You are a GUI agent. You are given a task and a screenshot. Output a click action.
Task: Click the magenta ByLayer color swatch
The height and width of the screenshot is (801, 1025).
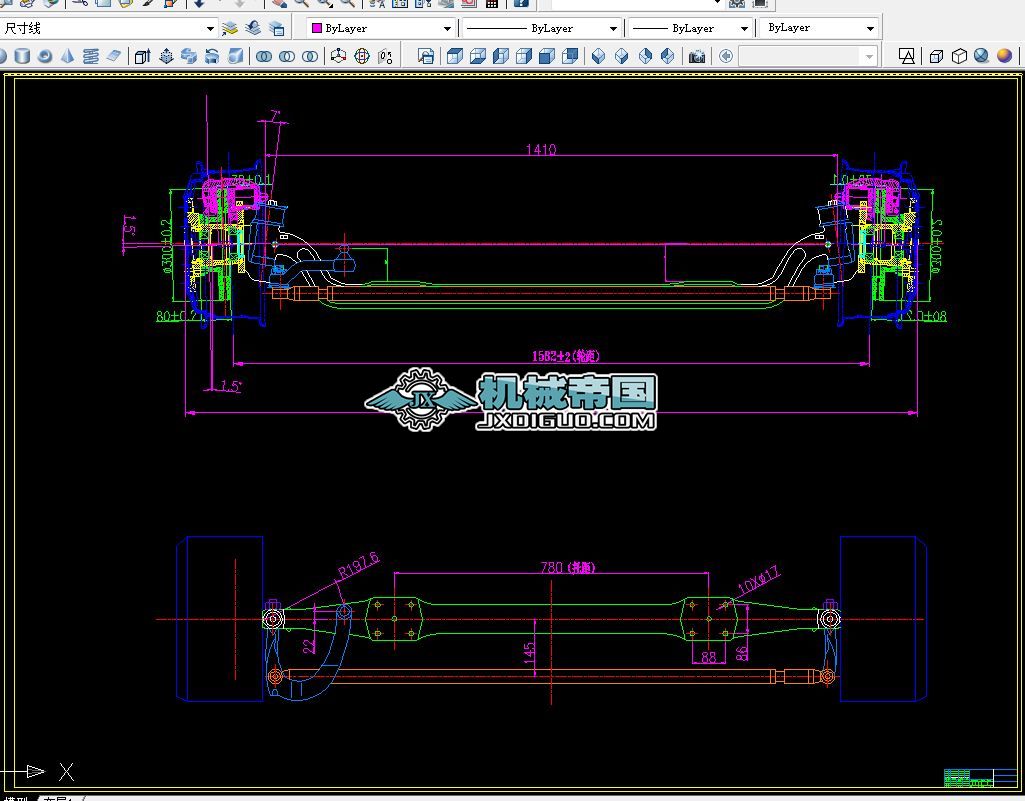[316, 28]
